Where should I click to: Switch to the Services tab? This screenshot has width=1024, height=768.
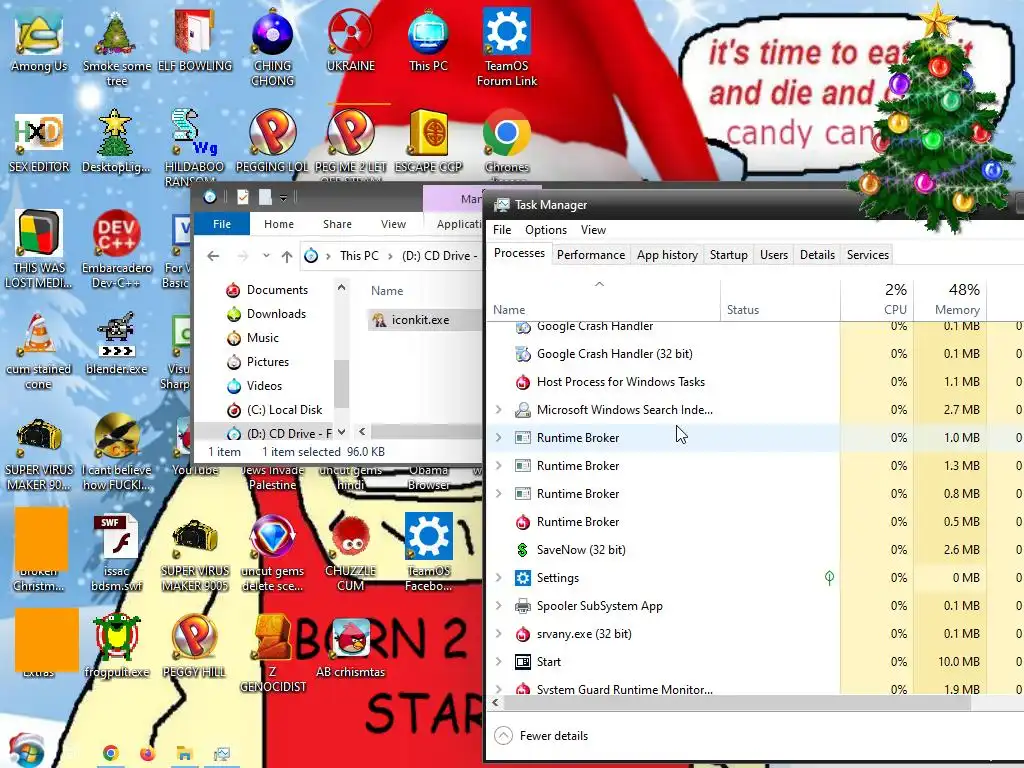[867, 255]
